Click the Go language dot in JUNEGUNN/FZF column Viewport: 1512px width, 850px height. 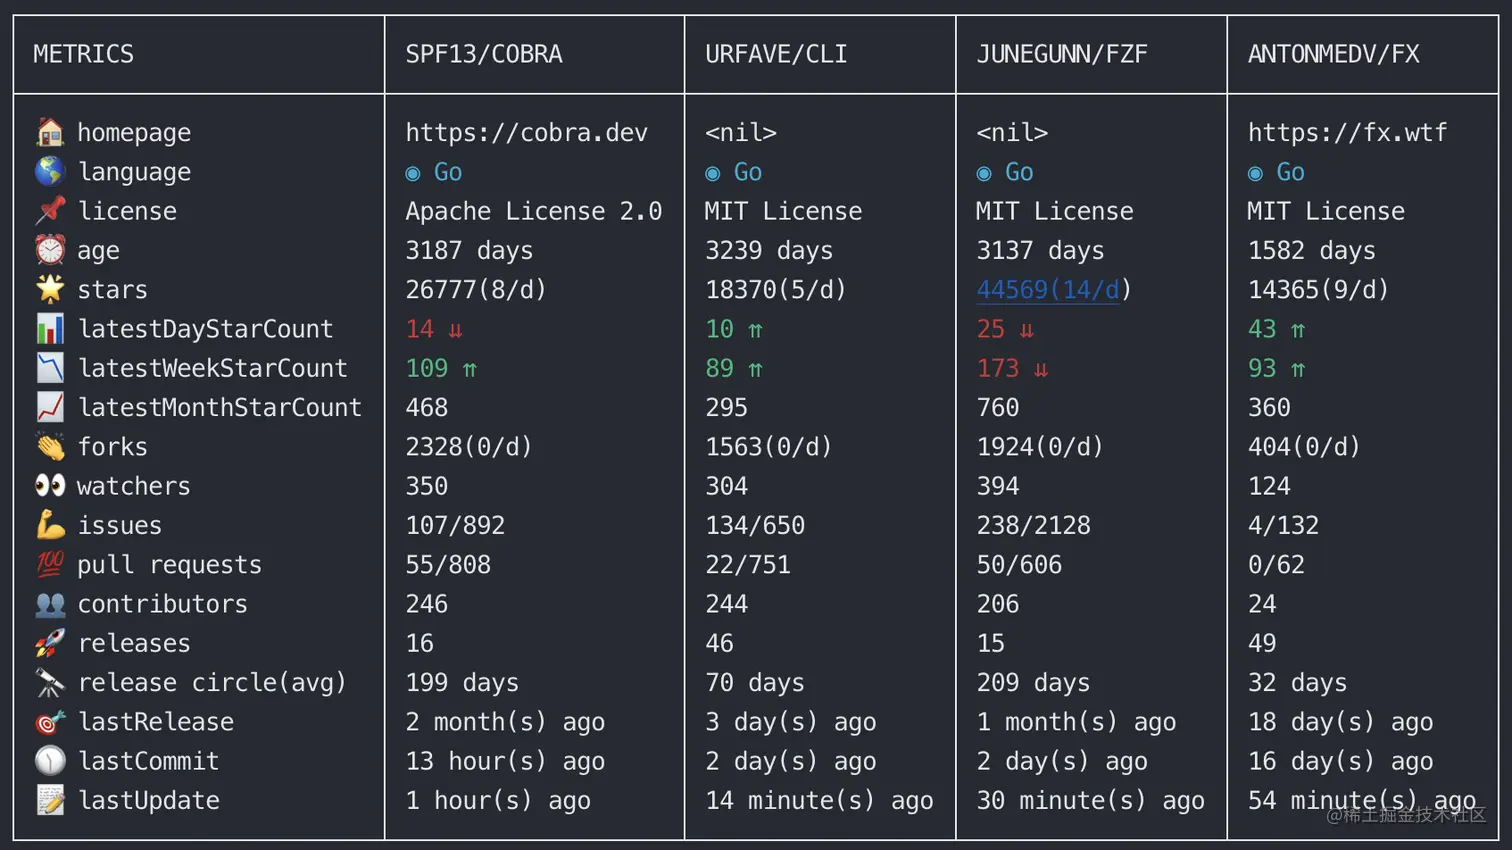pos(984,174)
